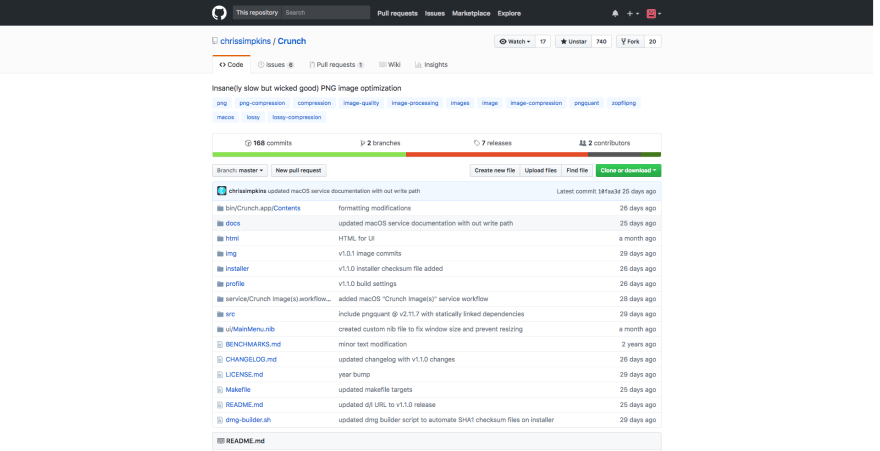View the 740 stargazers count

[x=601, y=42]
